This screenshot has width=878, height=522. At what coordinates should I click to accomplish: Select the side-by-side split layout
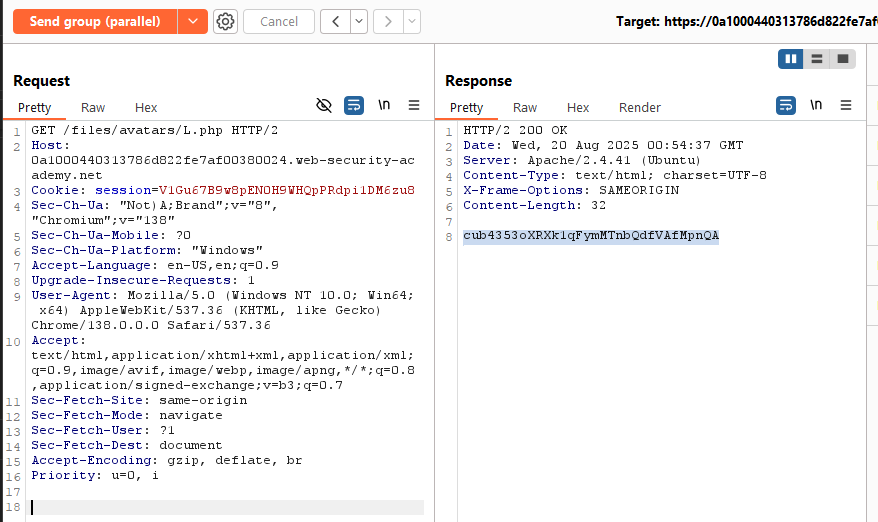pyautogui.click(x=792, y=59)
